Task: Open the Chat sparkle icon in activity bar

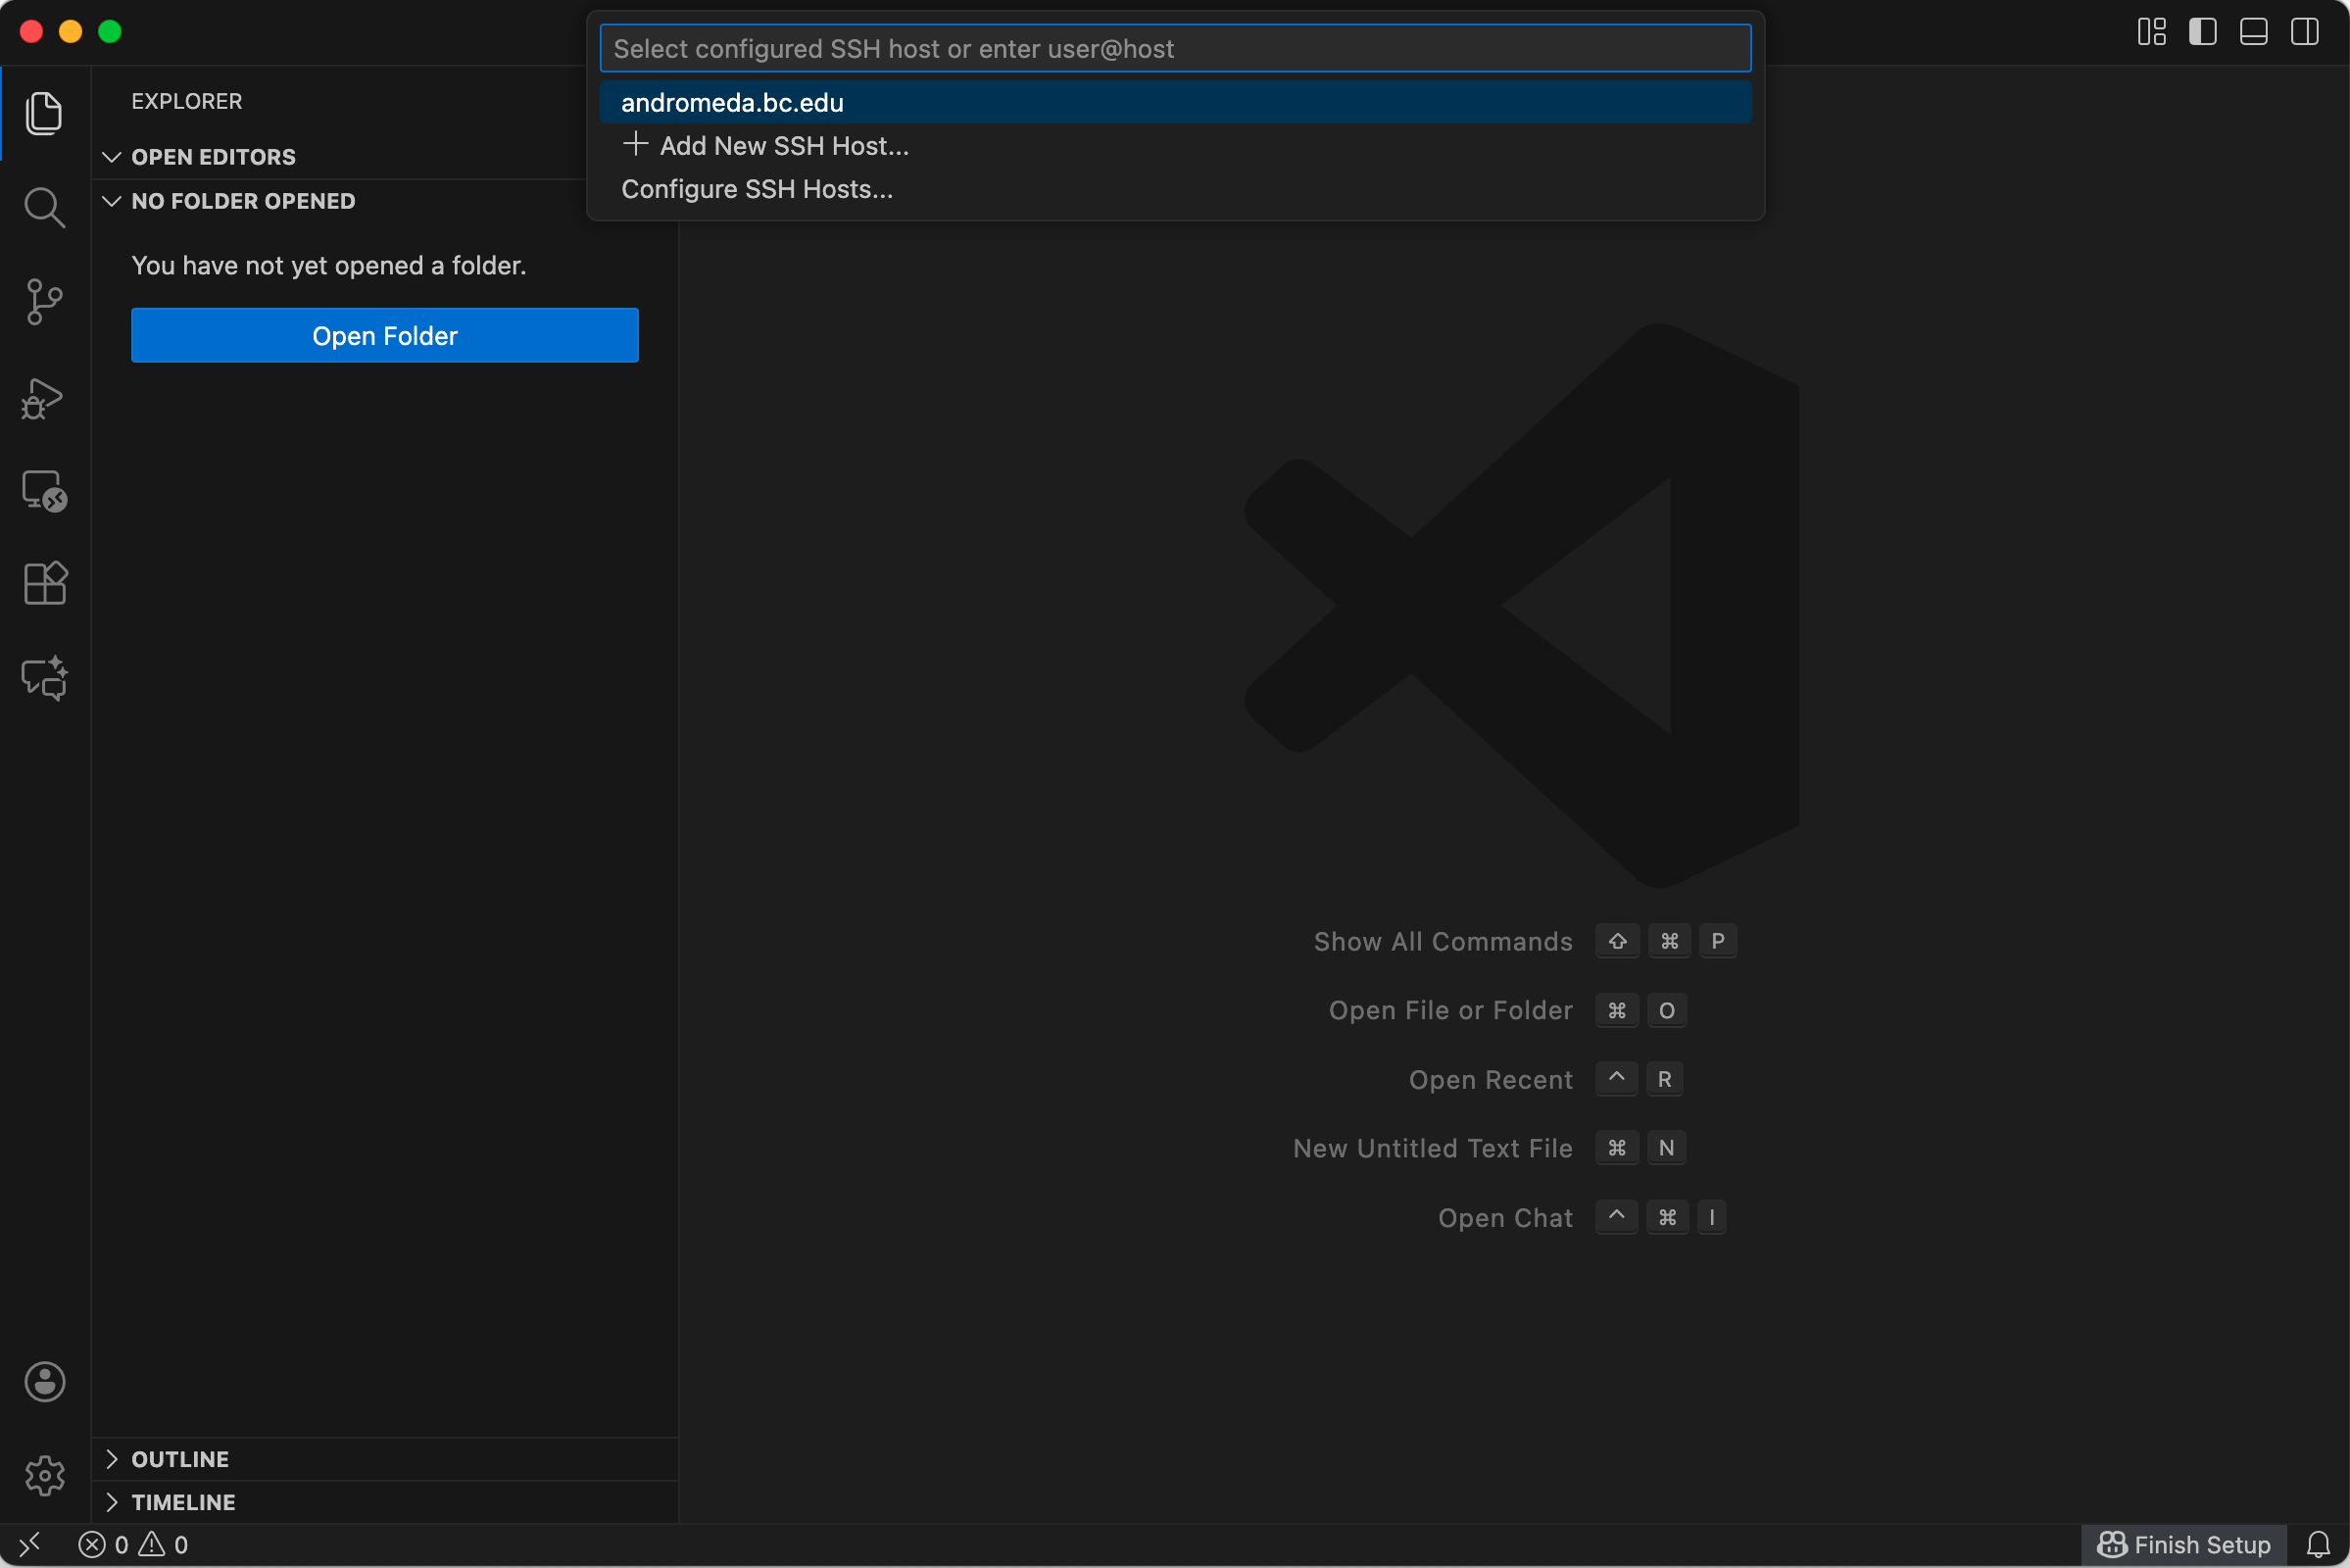Action: pos(44,678)
